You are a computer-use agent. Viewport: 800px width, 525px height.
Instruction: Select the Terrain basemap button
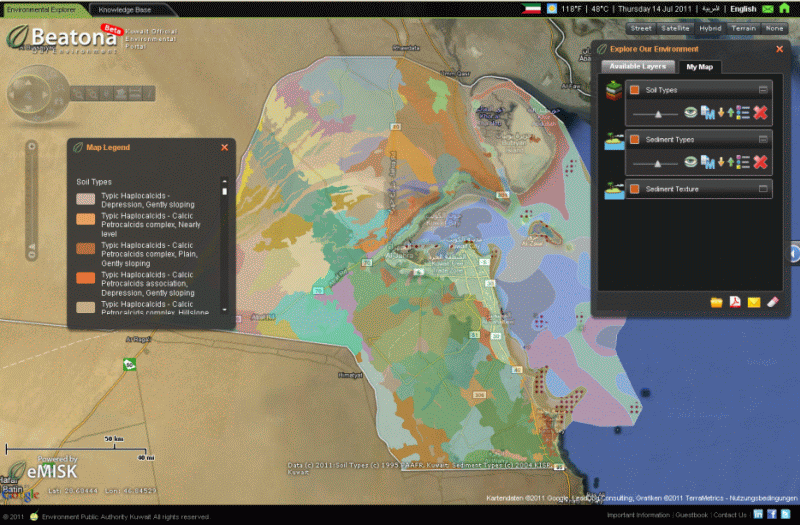click(x=743, y=28)
